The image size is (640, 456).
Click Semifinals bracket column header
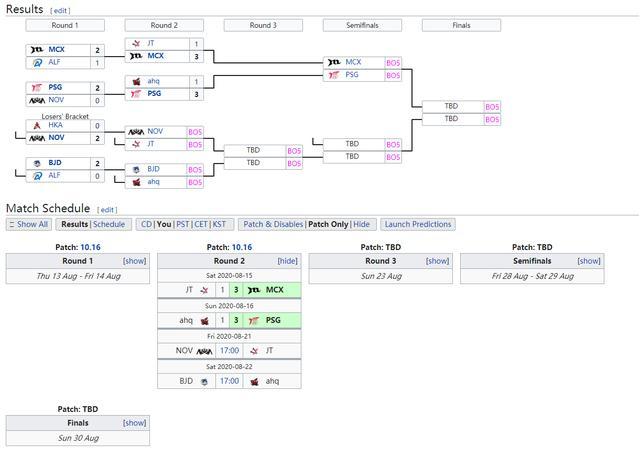362,25
